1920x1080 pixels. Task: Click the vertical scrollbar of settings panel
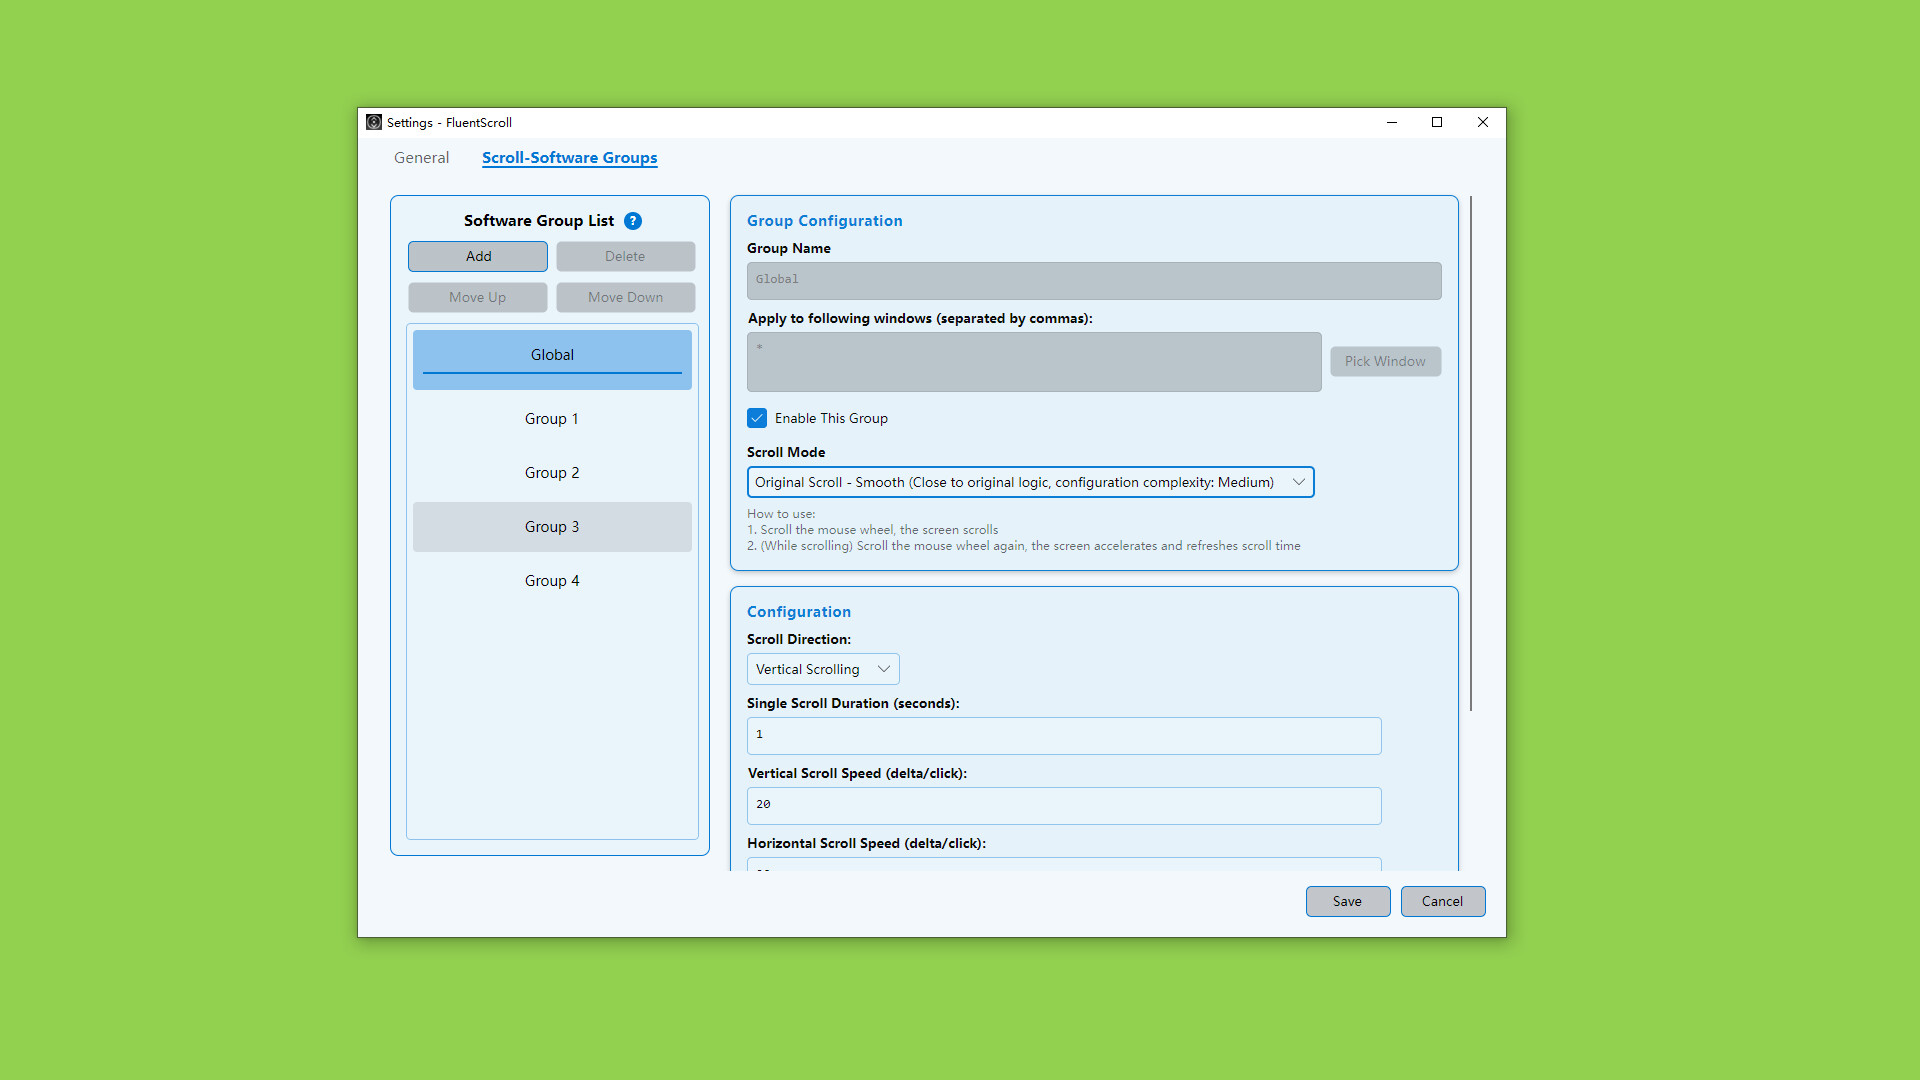point(1470,454)
